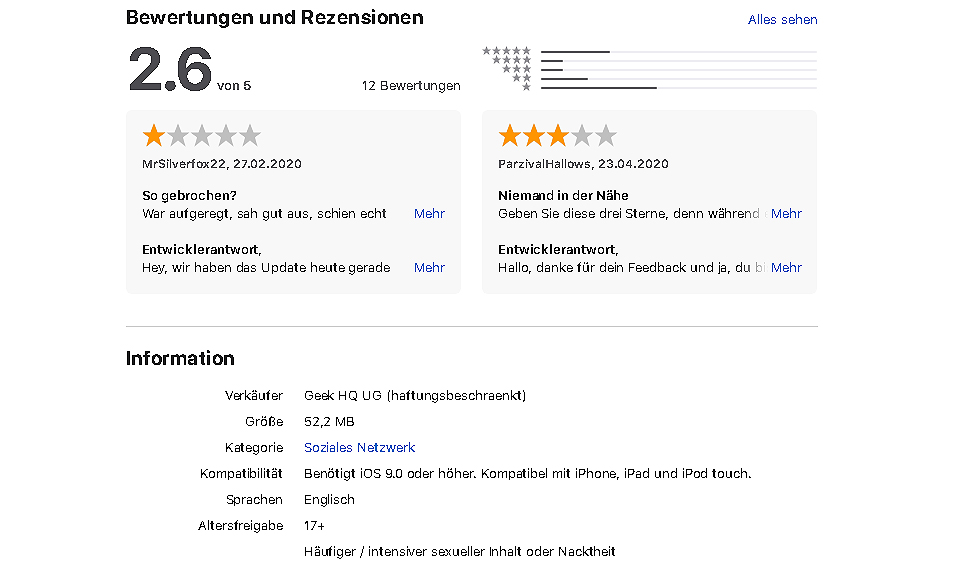Click the three-star icons in rating histogram
This screenshot has height=561, width=960.
517,69
